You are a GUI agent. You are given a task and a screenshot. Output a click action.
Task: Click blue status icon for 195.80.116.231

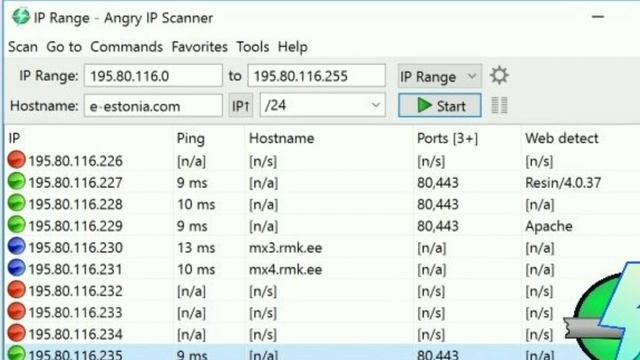click(x=17, y=268)
